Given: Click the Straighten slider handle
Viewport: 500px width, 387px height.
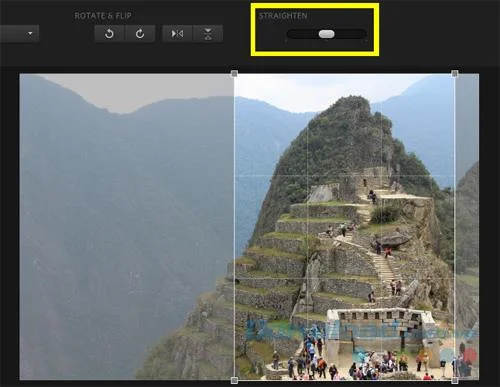Looking at the screenshot, I should pyautogui.click(x=327, y=34).
